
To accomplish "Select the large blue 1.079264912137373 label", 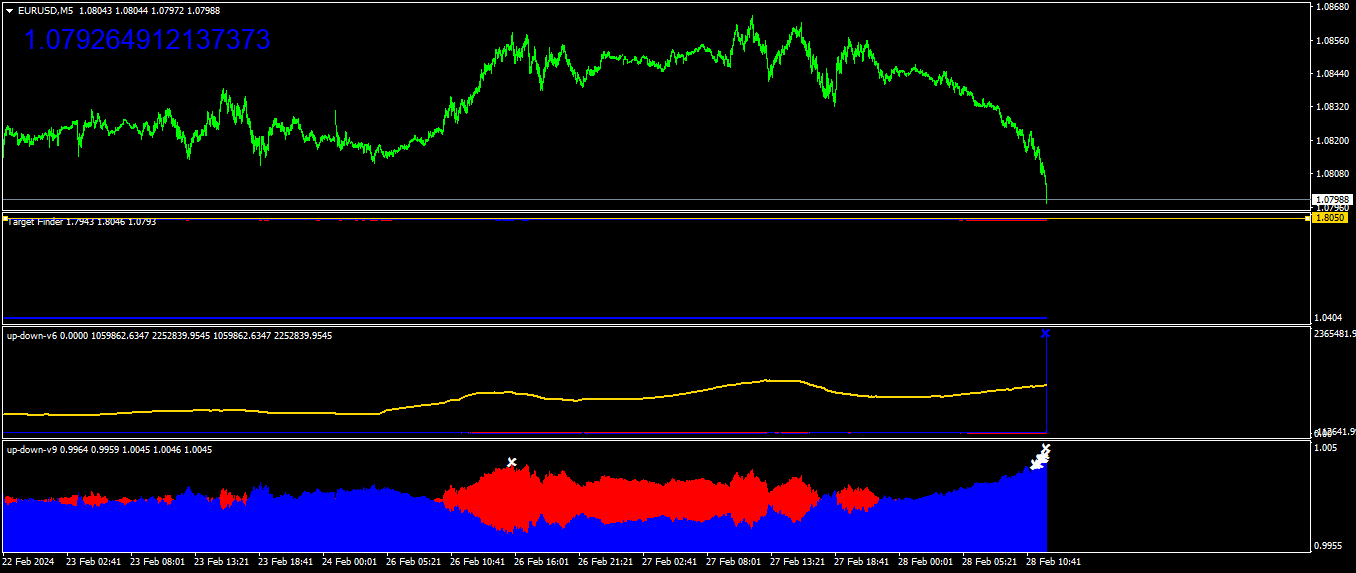I will click(x=146, y=41).
